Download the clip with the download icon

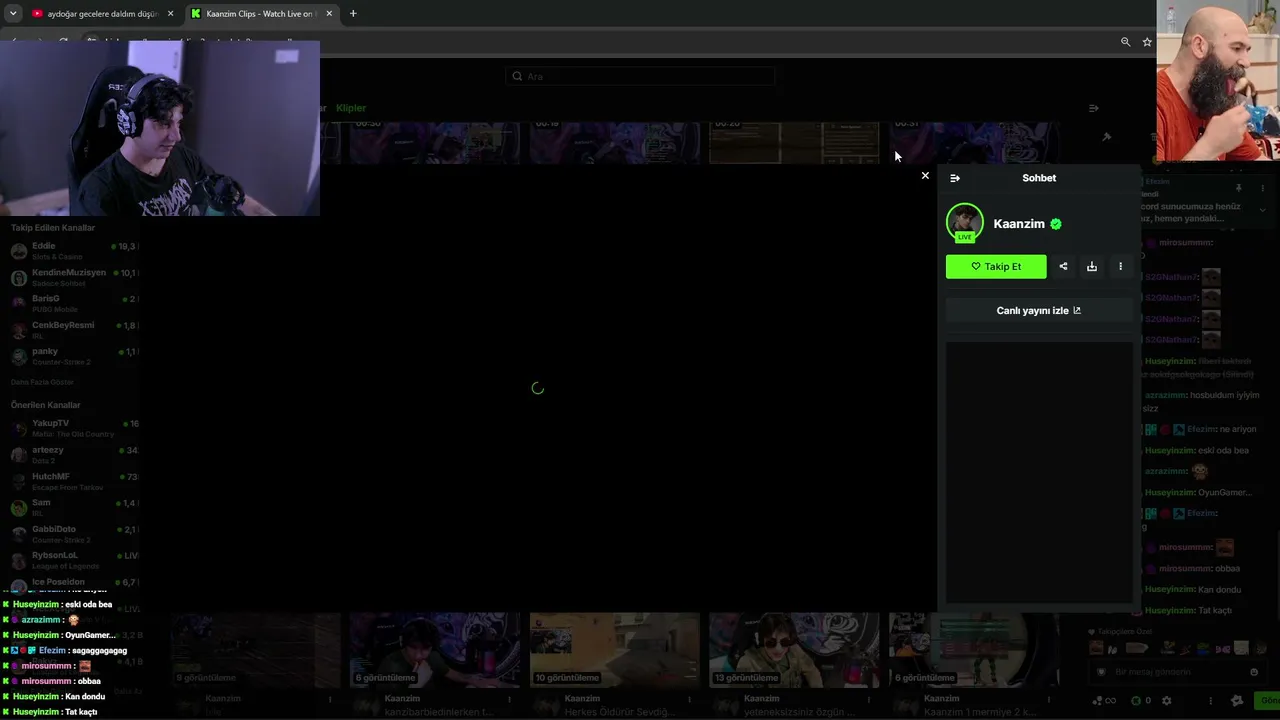click(x=1092, y=266)
